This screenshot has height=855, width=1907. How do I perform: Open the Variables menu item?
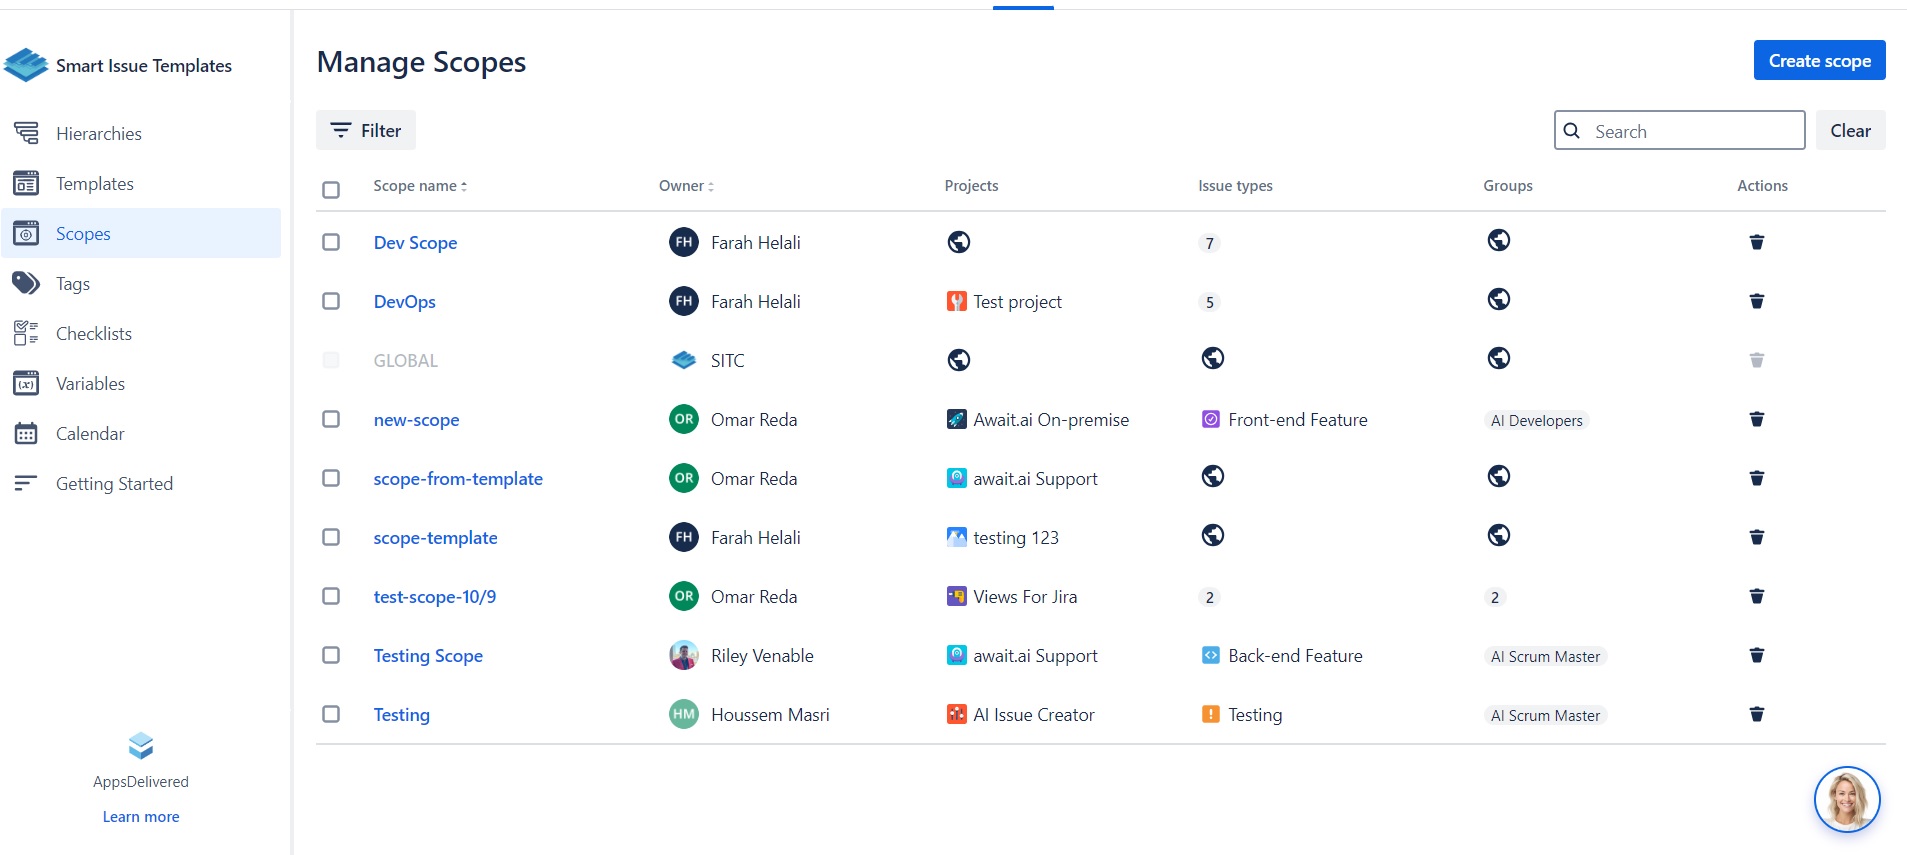click(x=90, y=383)
